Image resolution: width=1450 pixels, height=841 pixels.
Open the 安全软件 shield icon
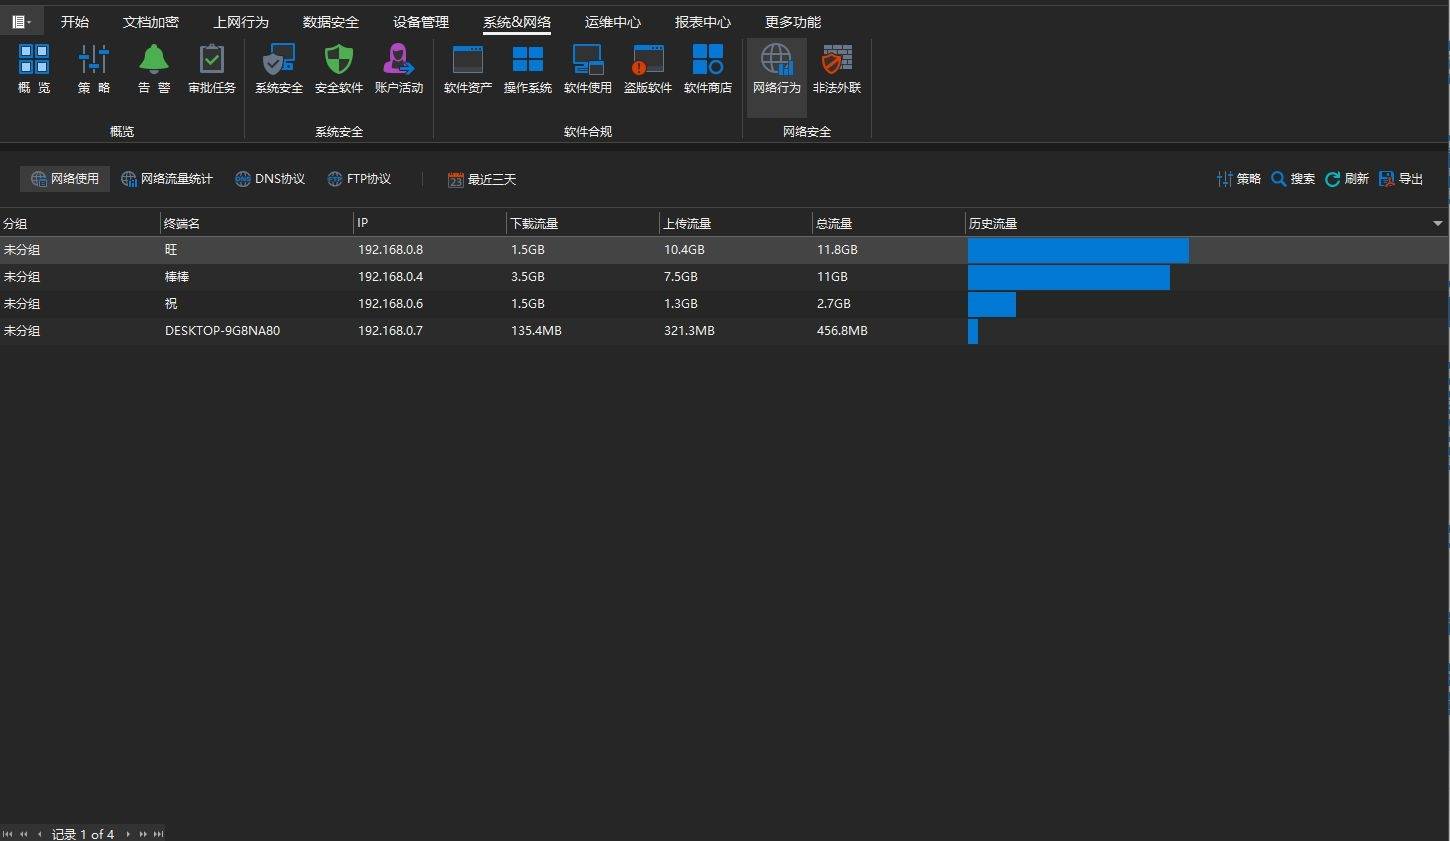tap(339, 69)
